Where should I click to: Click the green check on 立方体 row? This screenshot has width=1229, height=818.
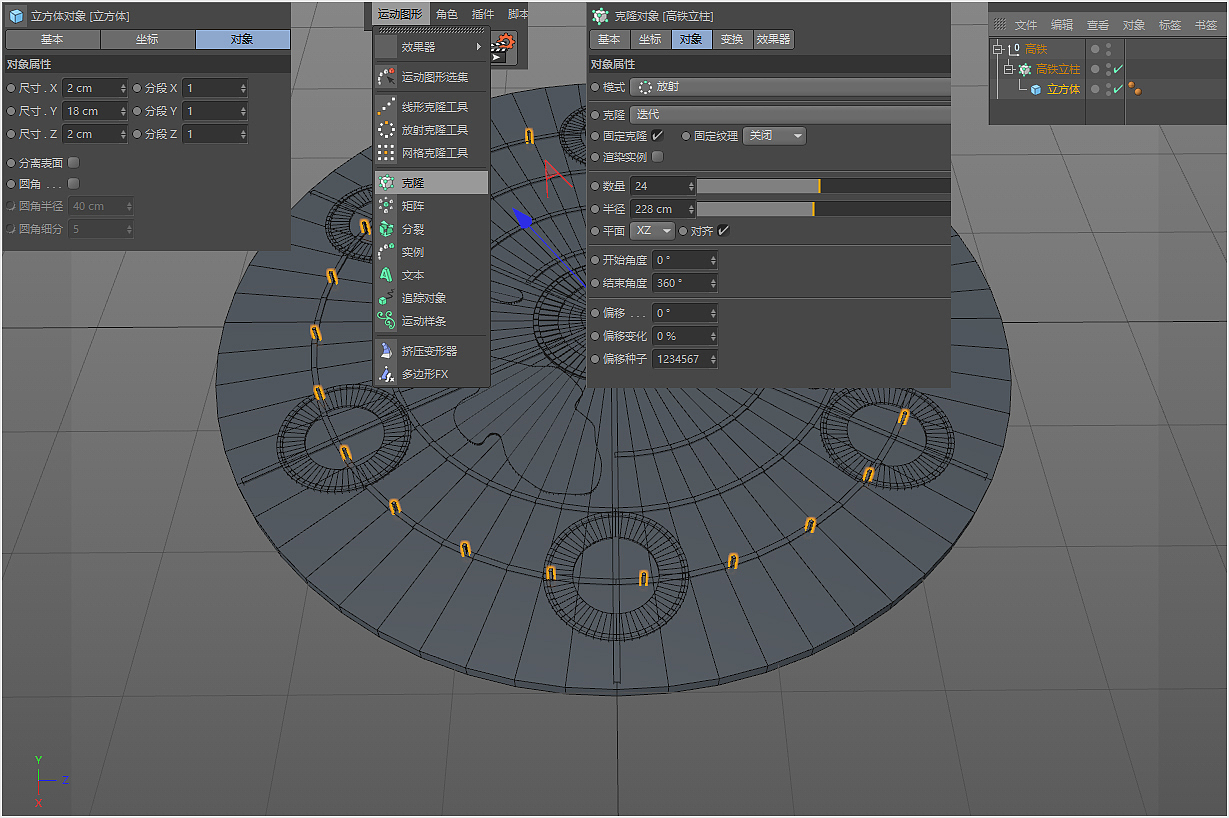(x=1118, y=89)
